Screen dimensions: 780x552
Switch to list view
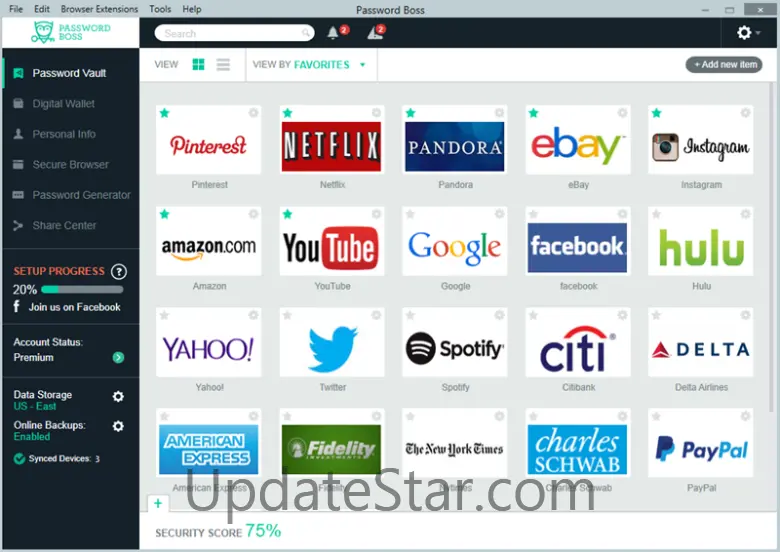[223, 64]
